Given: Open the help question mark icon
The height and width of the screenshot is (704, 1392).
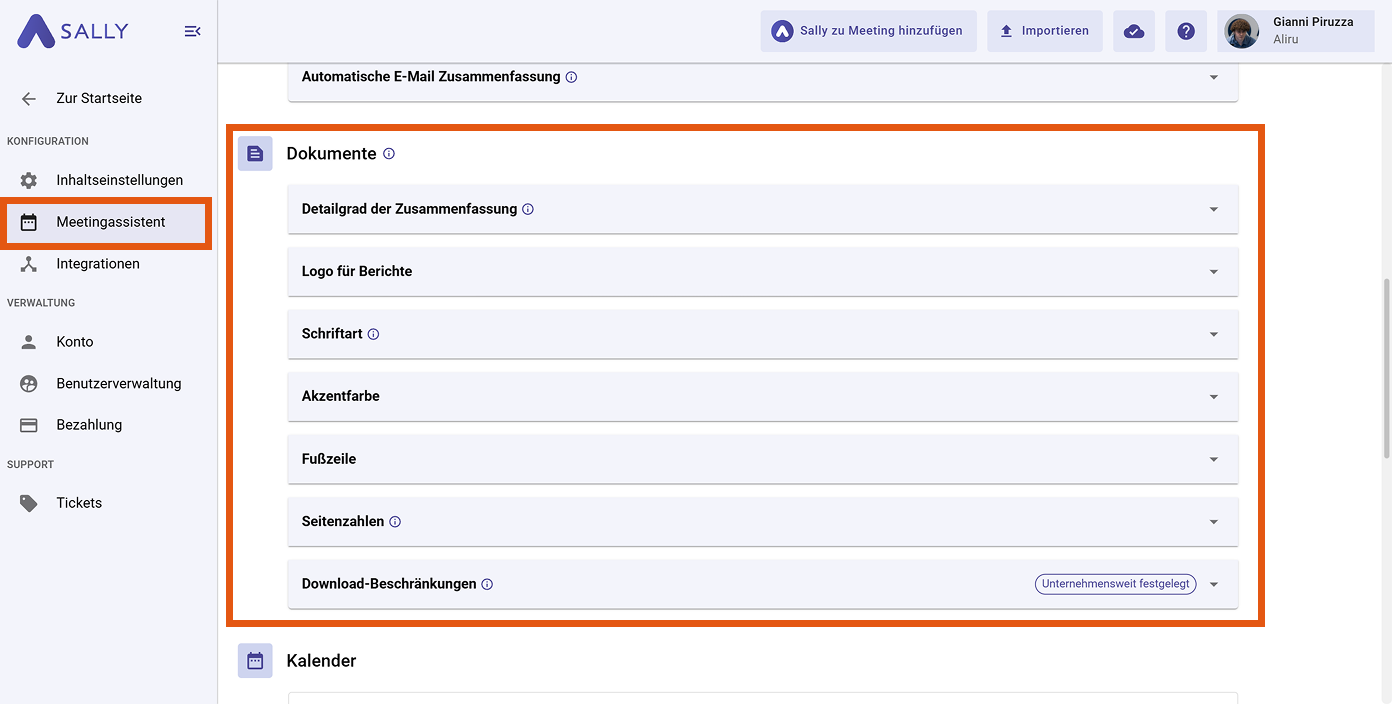Looking at the screenshot, I should pos(1186,31).
